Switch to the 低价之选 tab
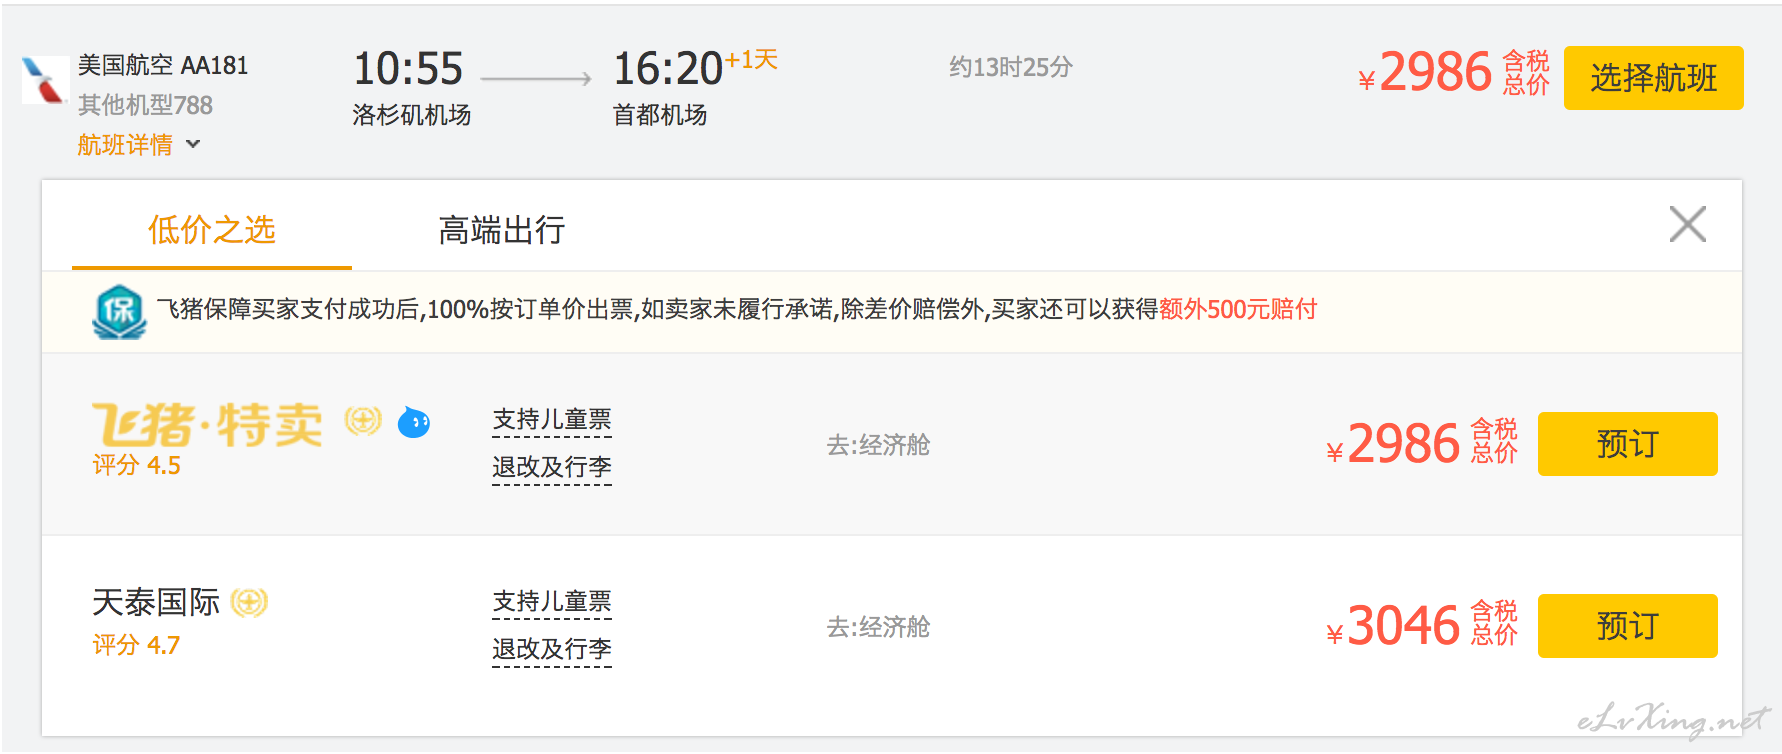This screenshot has height=754, width=1782. pyautogui.click(x=212, y=230)
